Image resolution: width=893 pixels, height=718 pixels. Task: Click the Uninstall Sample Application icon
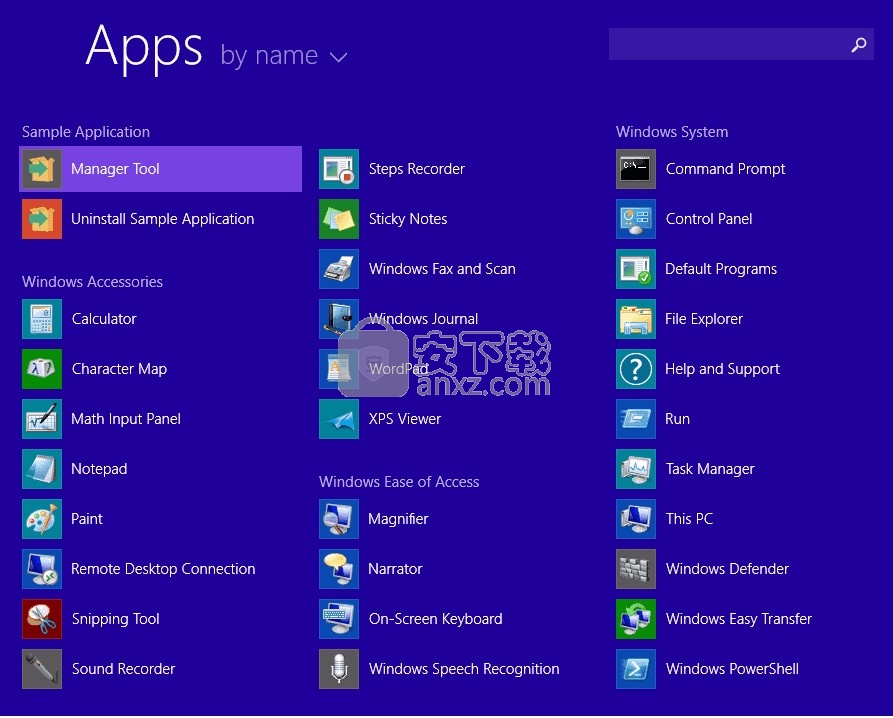(42, 219)
